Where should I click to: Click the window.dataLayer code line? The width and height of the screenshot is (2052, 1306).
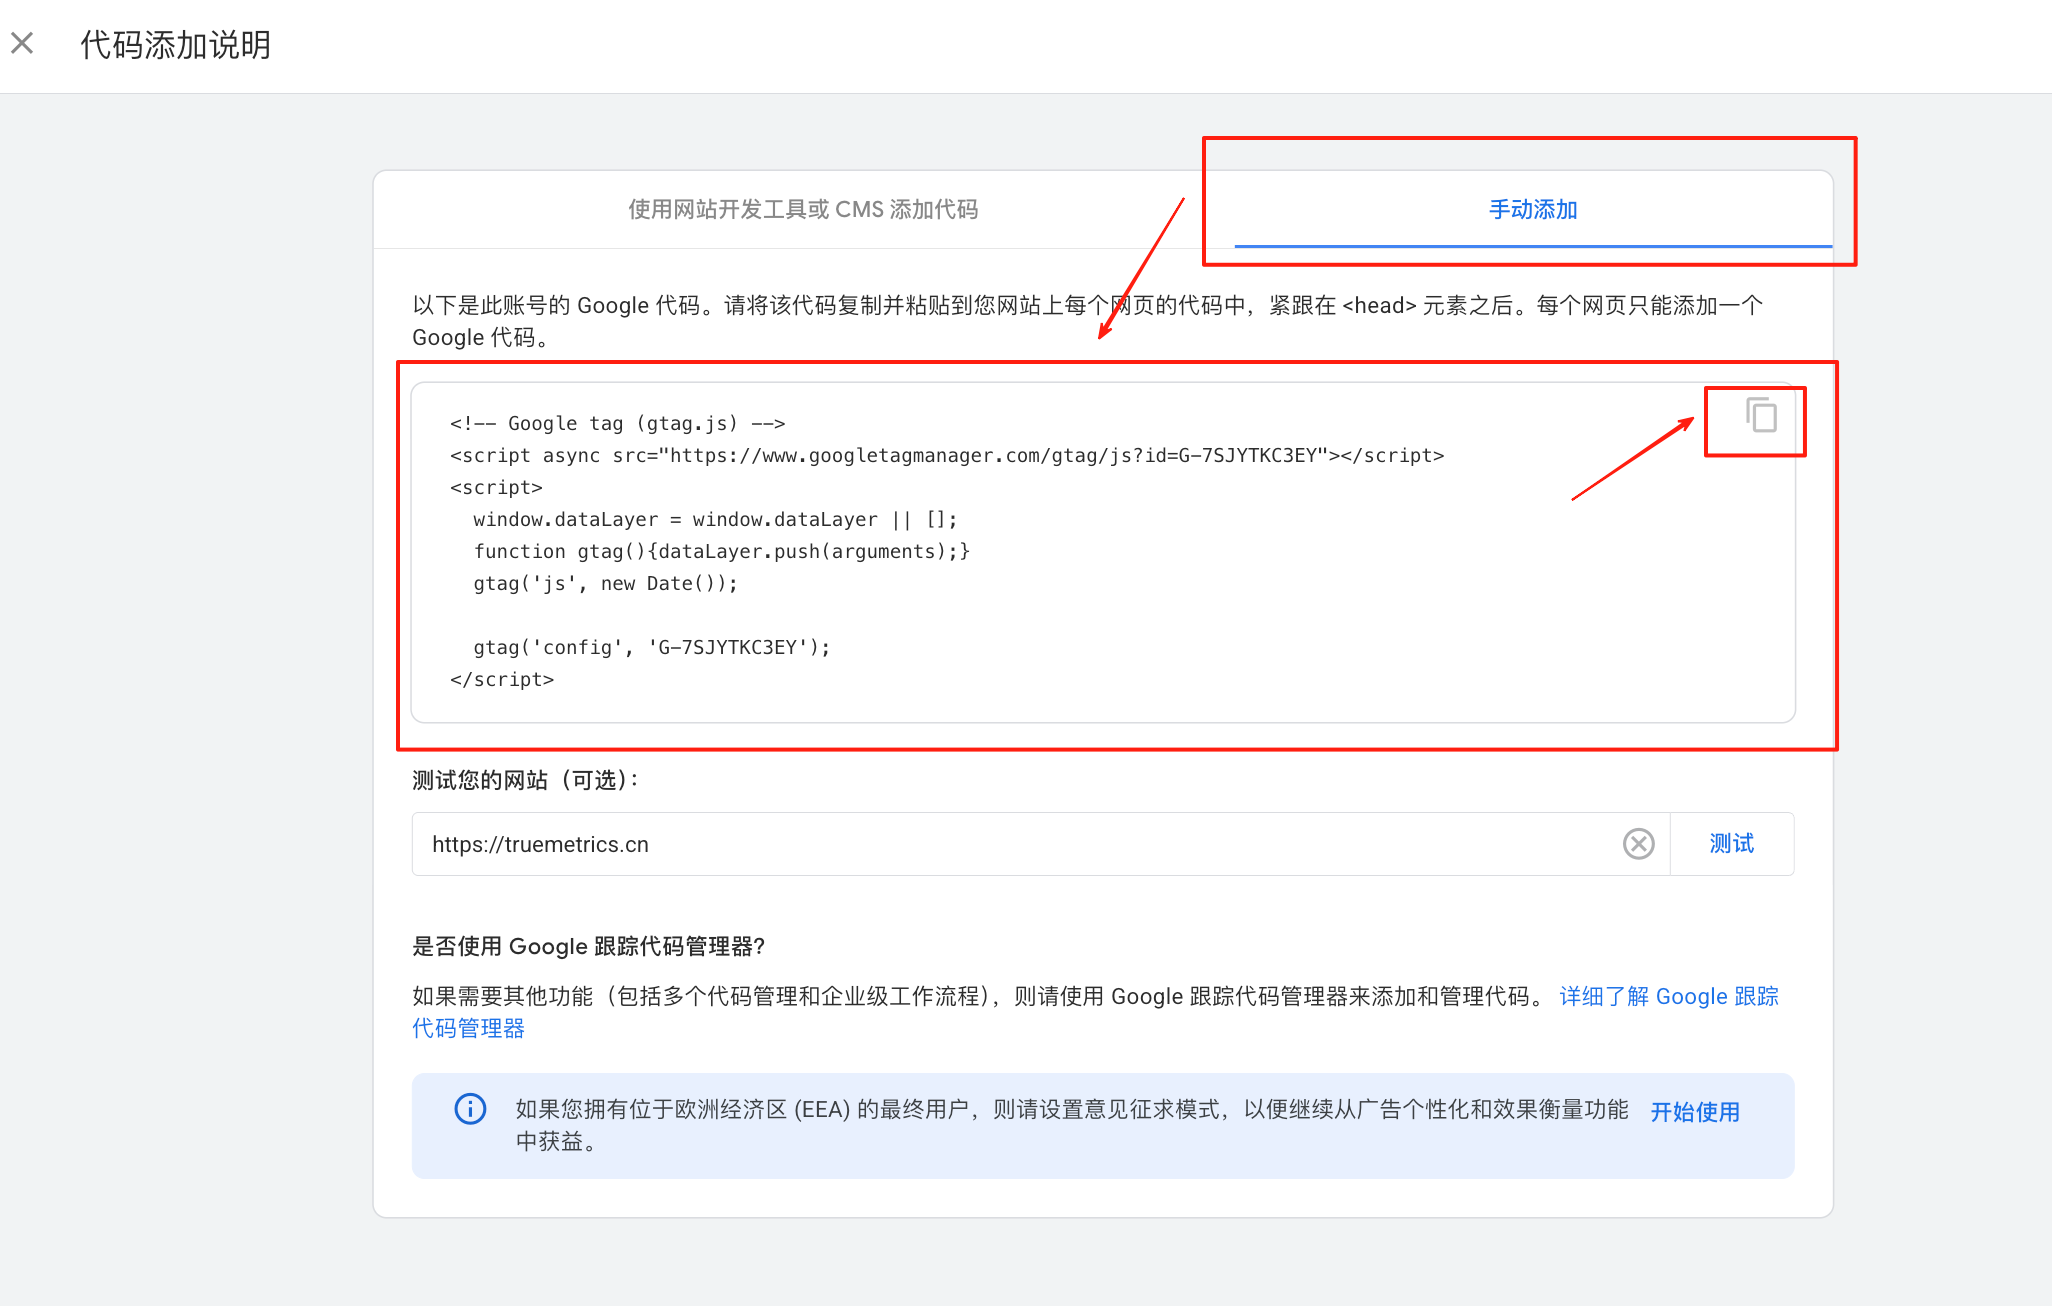pos(714,520)
